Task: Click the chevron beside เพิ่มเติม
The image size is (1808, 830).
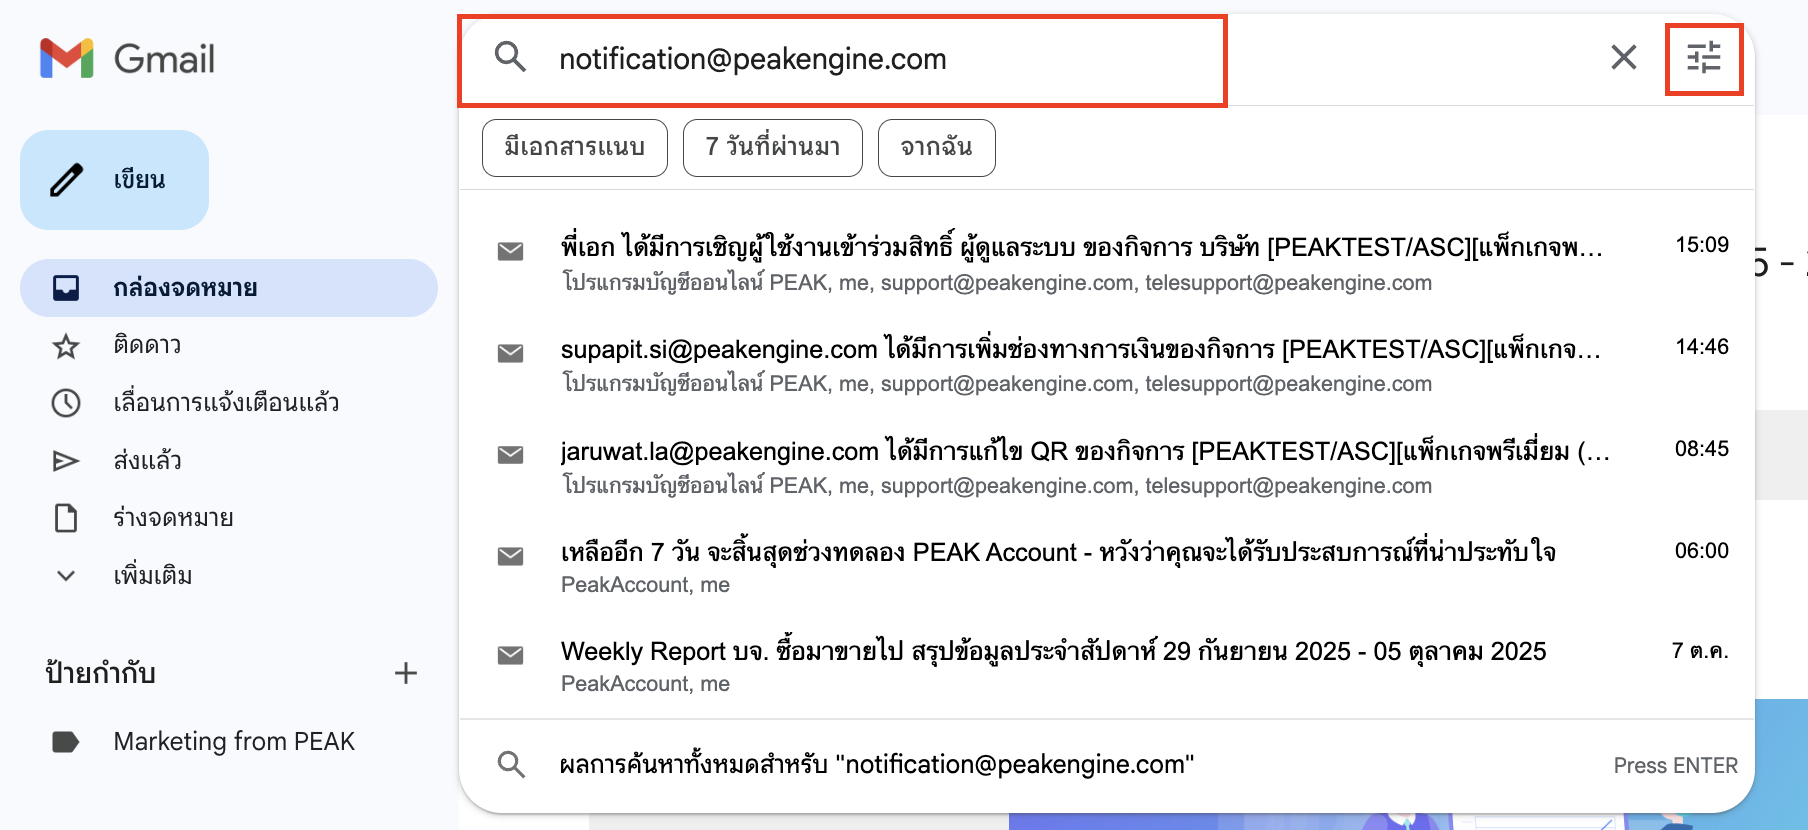Action: point(66,576)
